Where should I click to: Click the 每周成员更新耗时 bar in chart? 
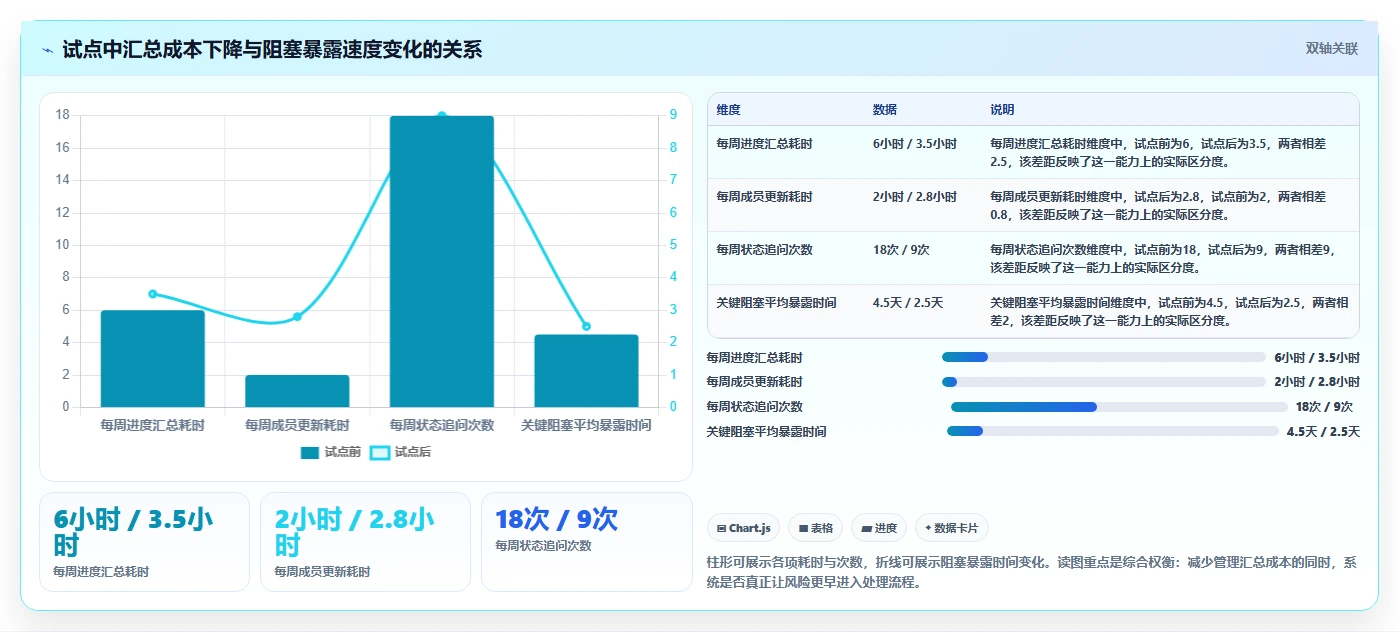[297, 391]
